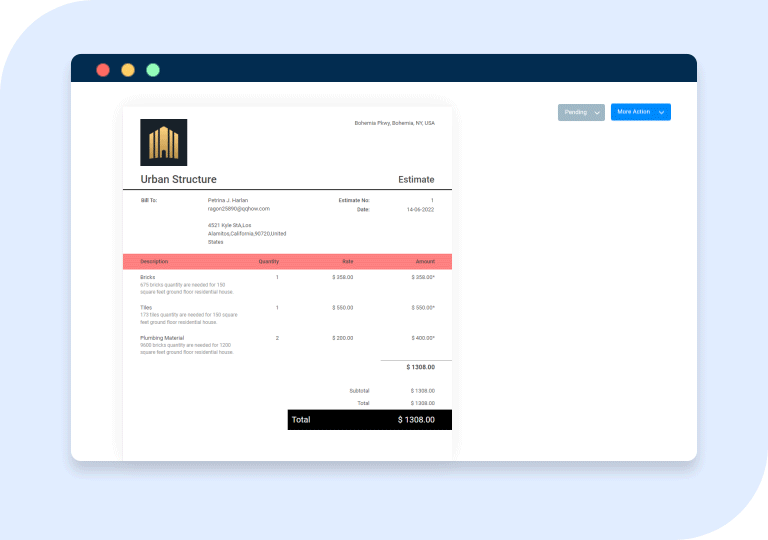Viewport: 768px width, 540px height.
Task: Click the Rate column header
Action: point(348,261)
